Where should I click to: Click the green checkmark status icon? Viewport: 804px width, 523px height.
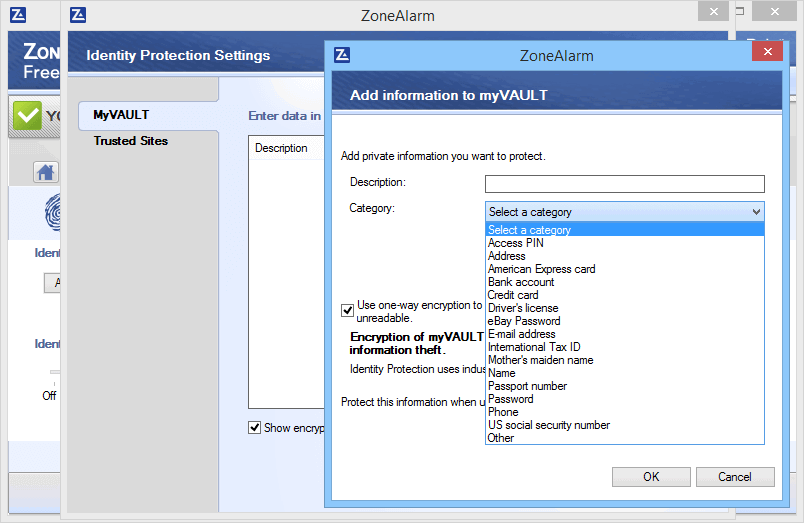point(27,115)
